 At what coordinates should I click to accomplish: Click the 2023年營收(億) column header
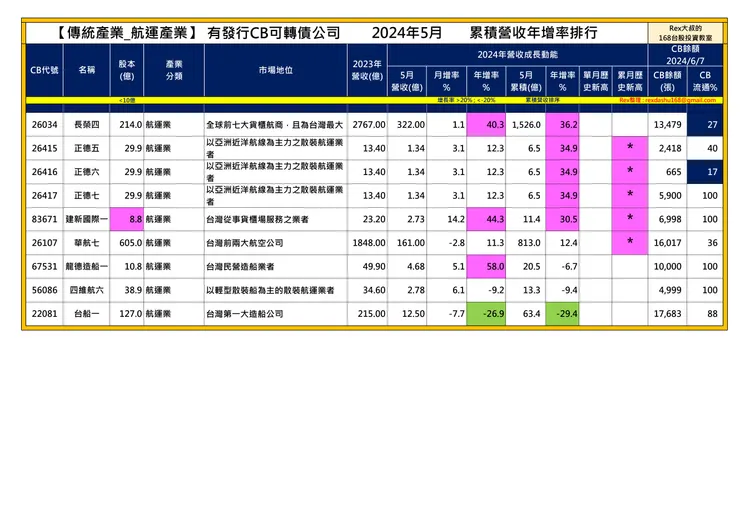pos(367,70)
